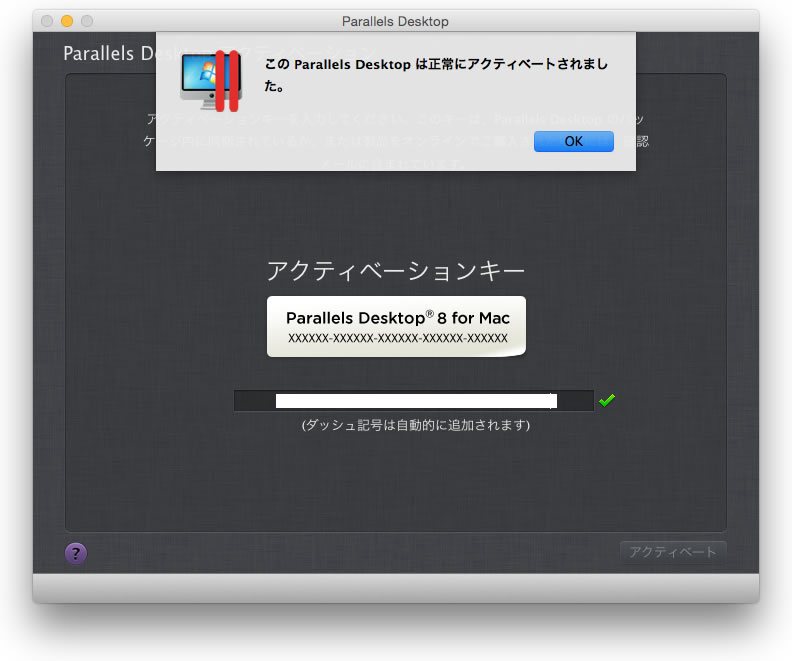Viewport: 792px width, 661px height.
Task: Click the Parallels Desktop icon in dialog
Action: pyautogui.click(x=211, y=81)
